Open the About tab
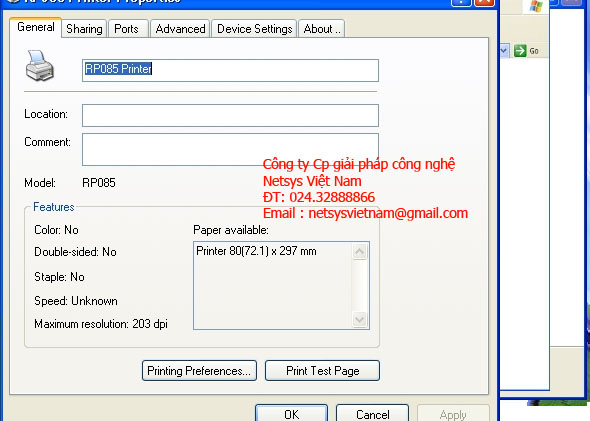Viewport: 590px width, 421px height. coord(322,29)
